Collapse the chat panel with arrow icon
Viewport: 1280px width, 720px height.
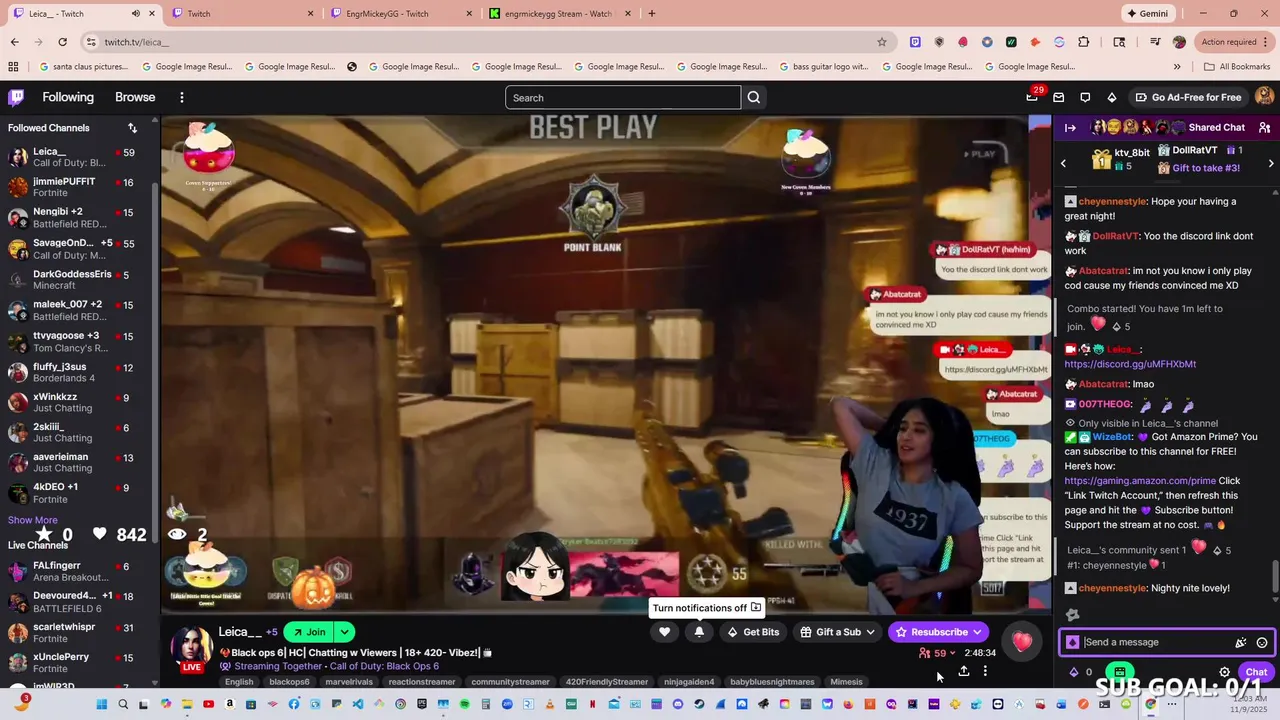point(1070,128)
